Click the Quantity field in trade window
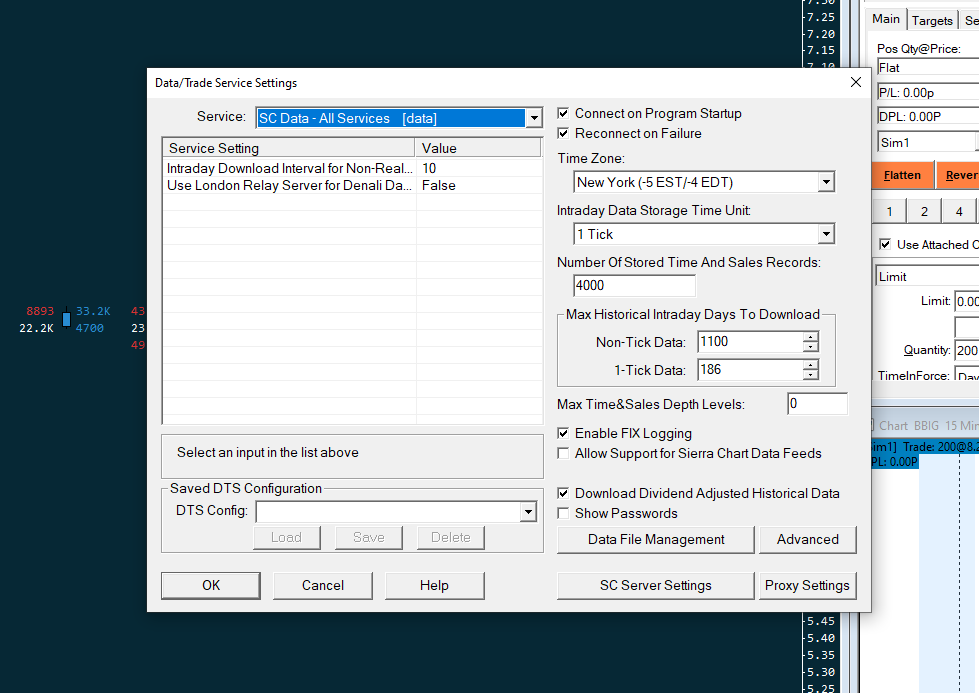The image size is (979, 693). tap(967, 350)
